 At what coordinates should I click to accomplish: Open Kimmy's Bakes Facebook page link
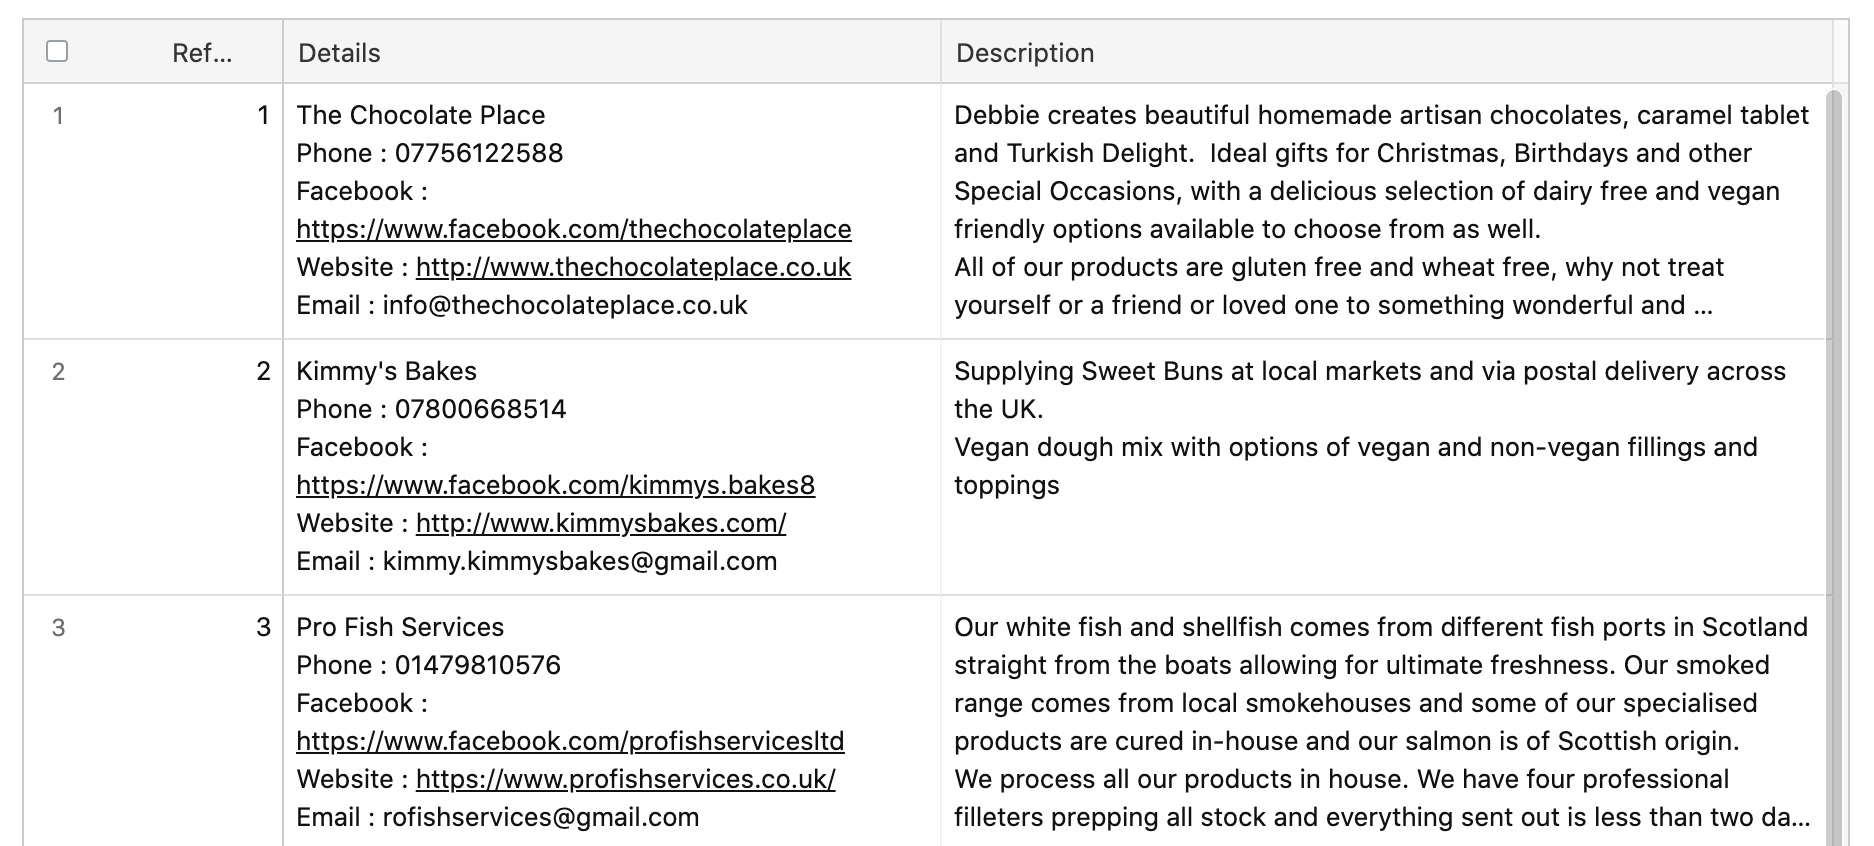[555, 485]
